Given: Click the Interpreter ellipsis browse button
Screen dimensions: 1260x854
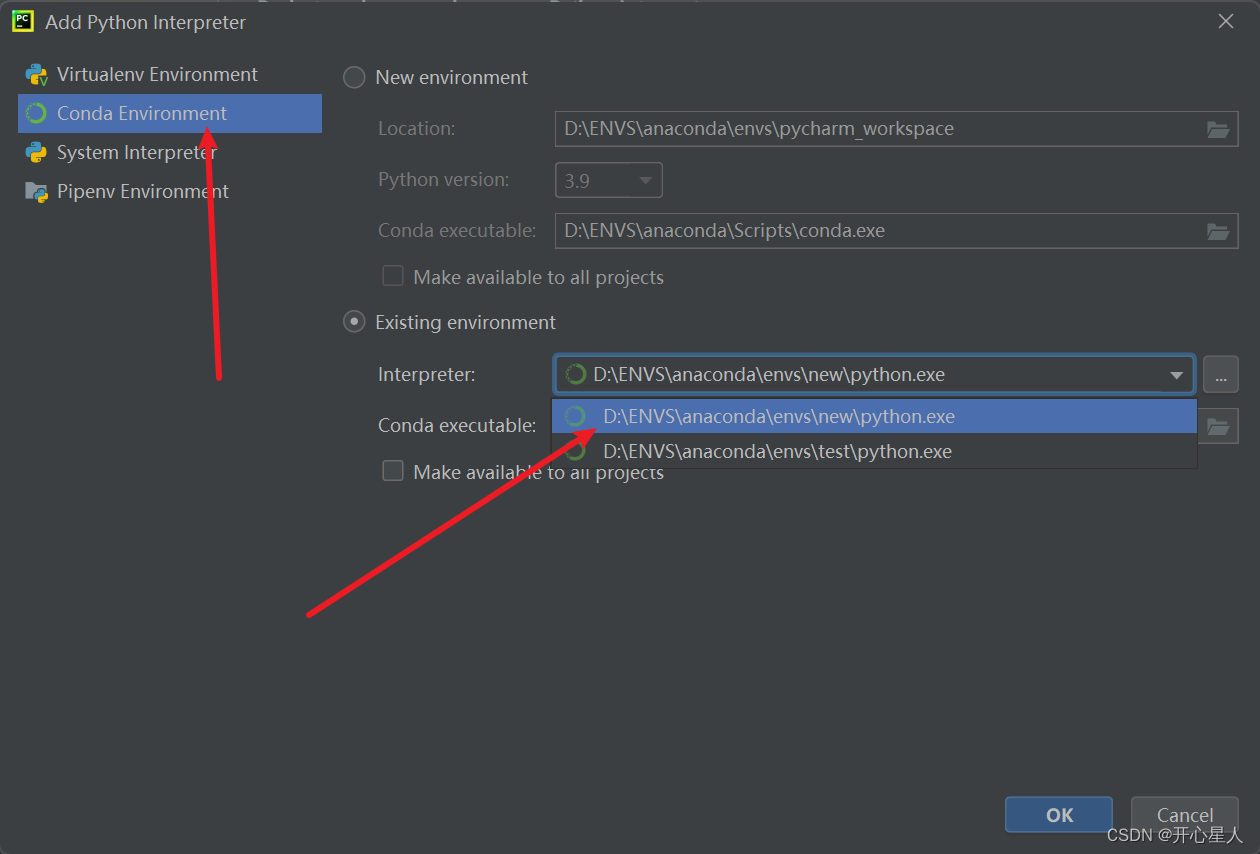Looking at the screenshot, I should 1221,375.
